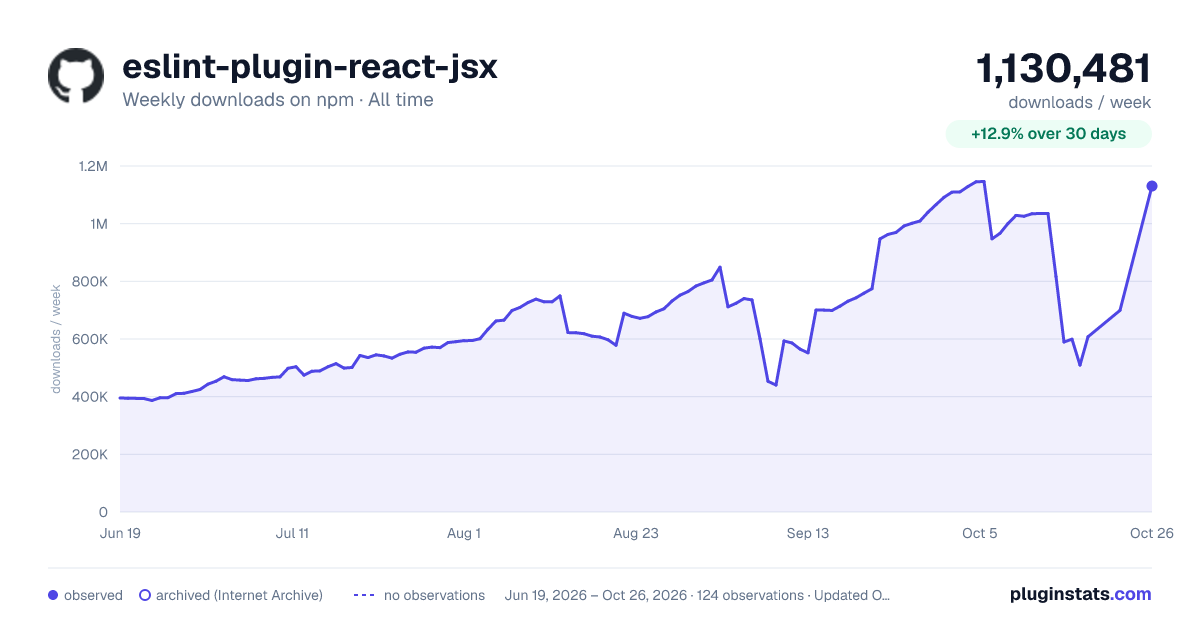Click the hollow 'archived' legend circle
This screenshot has width=1200, height=630.
click(145, 595)
